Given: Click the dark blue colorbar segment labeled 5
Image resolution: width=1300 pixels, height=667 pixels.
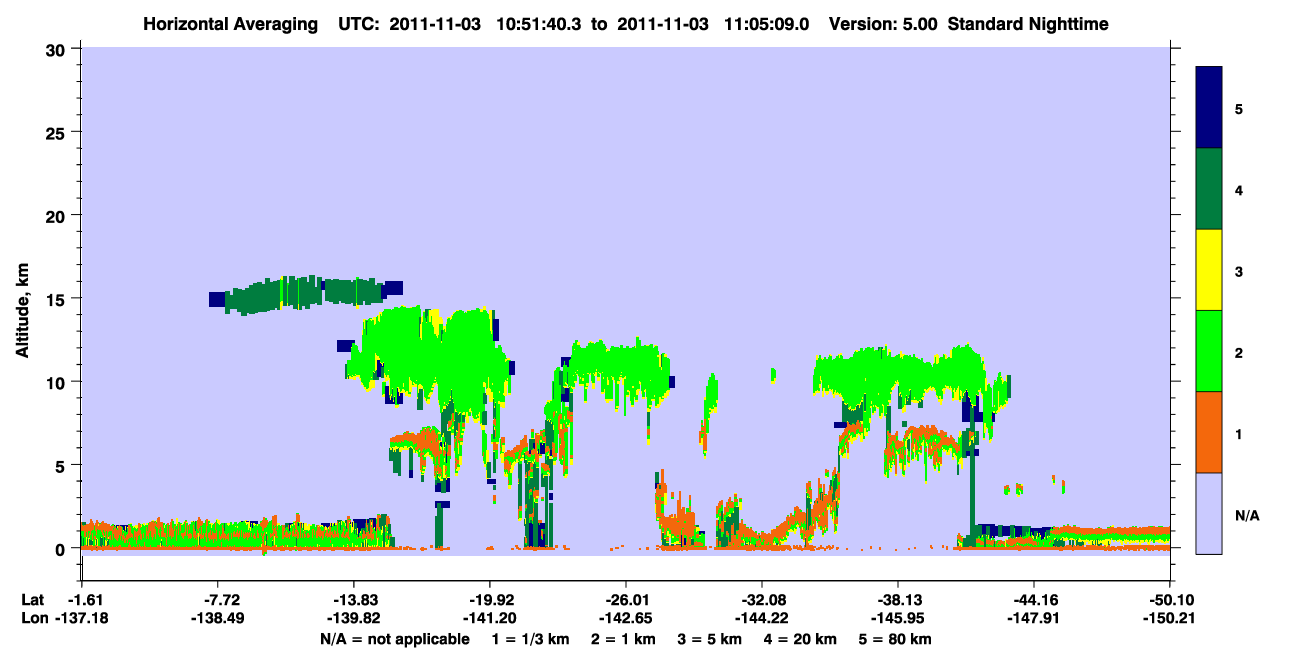Looking at the screenshot, I should pos(1209,107).
